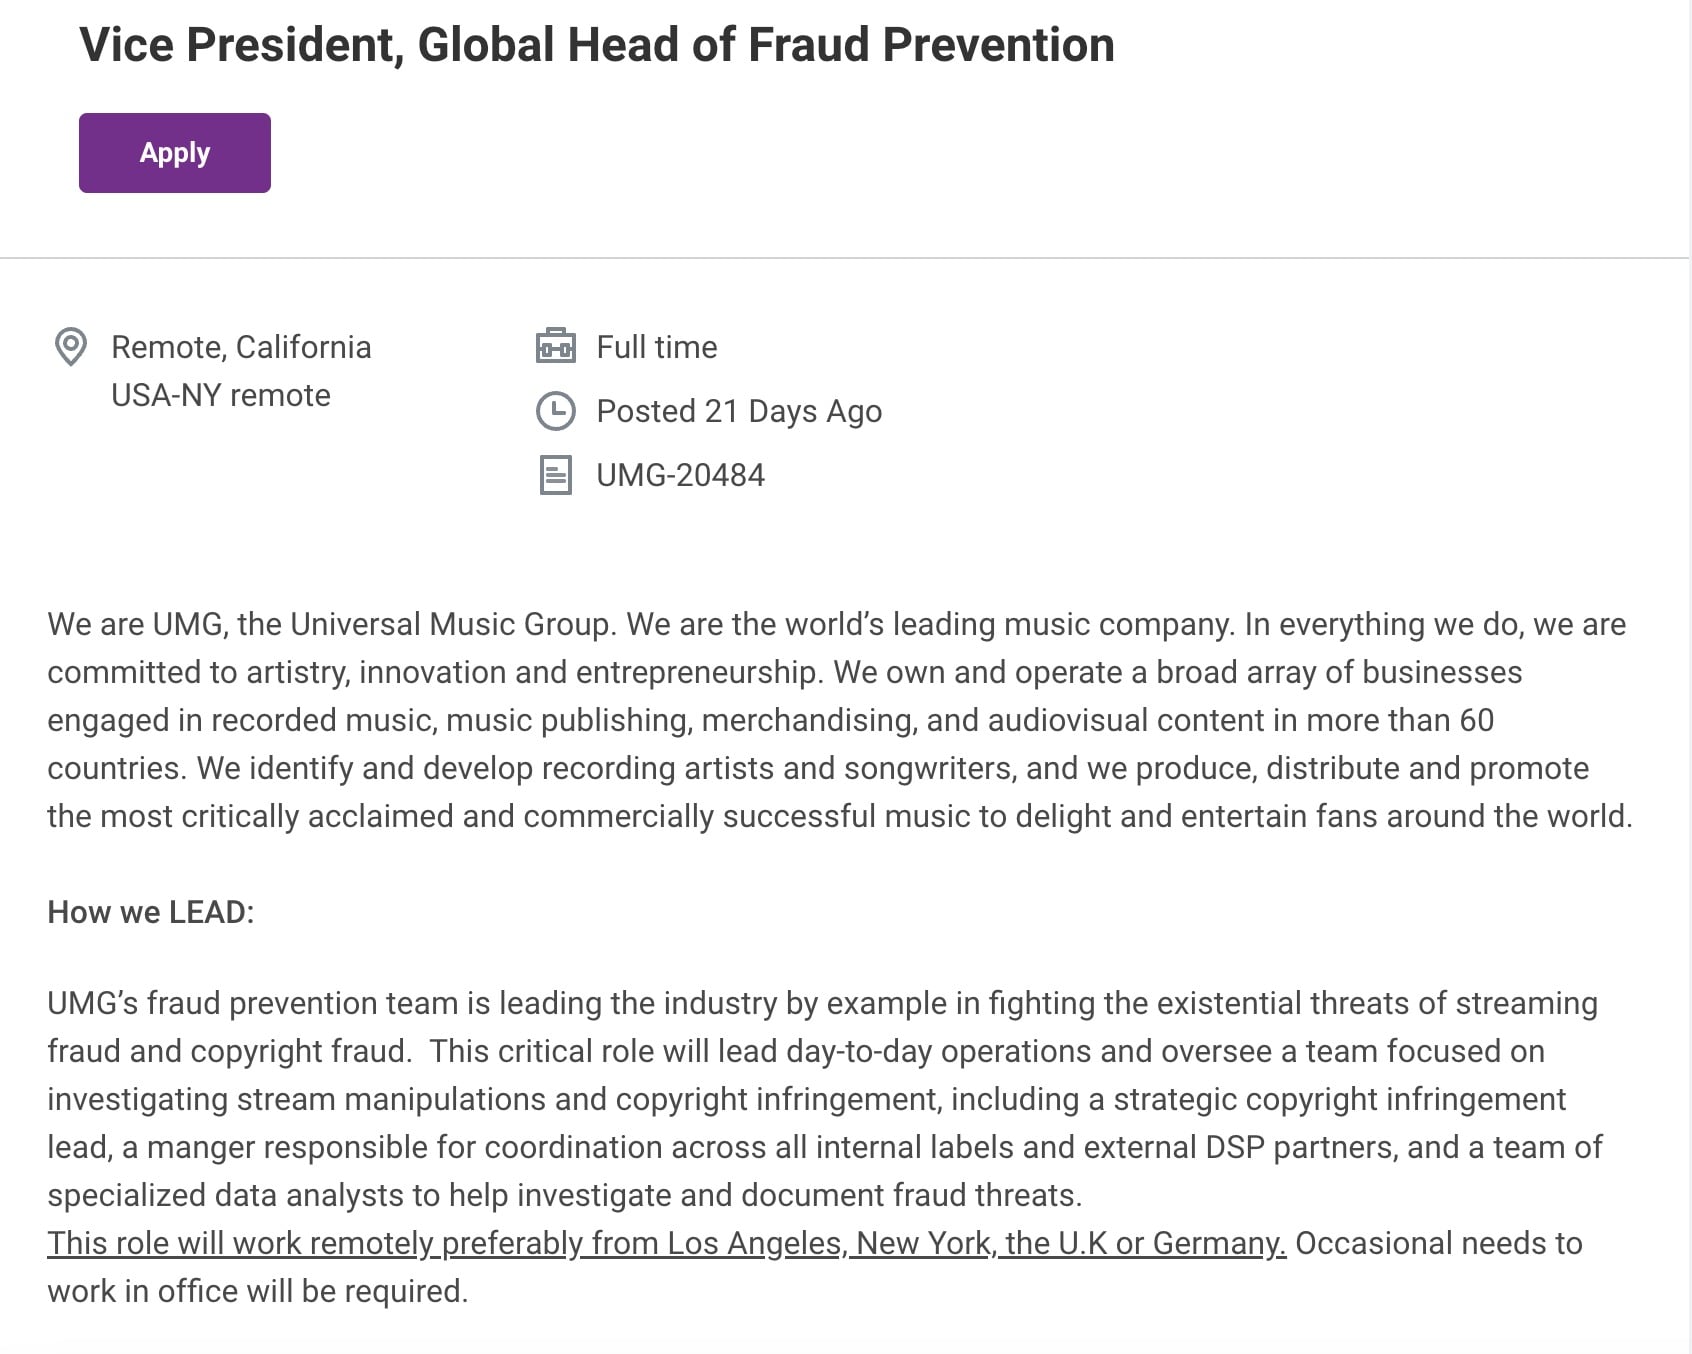Viewport: 1692px width, 1354px height.
Task: Click the purple Apply button
Action: tap(175, 153)
